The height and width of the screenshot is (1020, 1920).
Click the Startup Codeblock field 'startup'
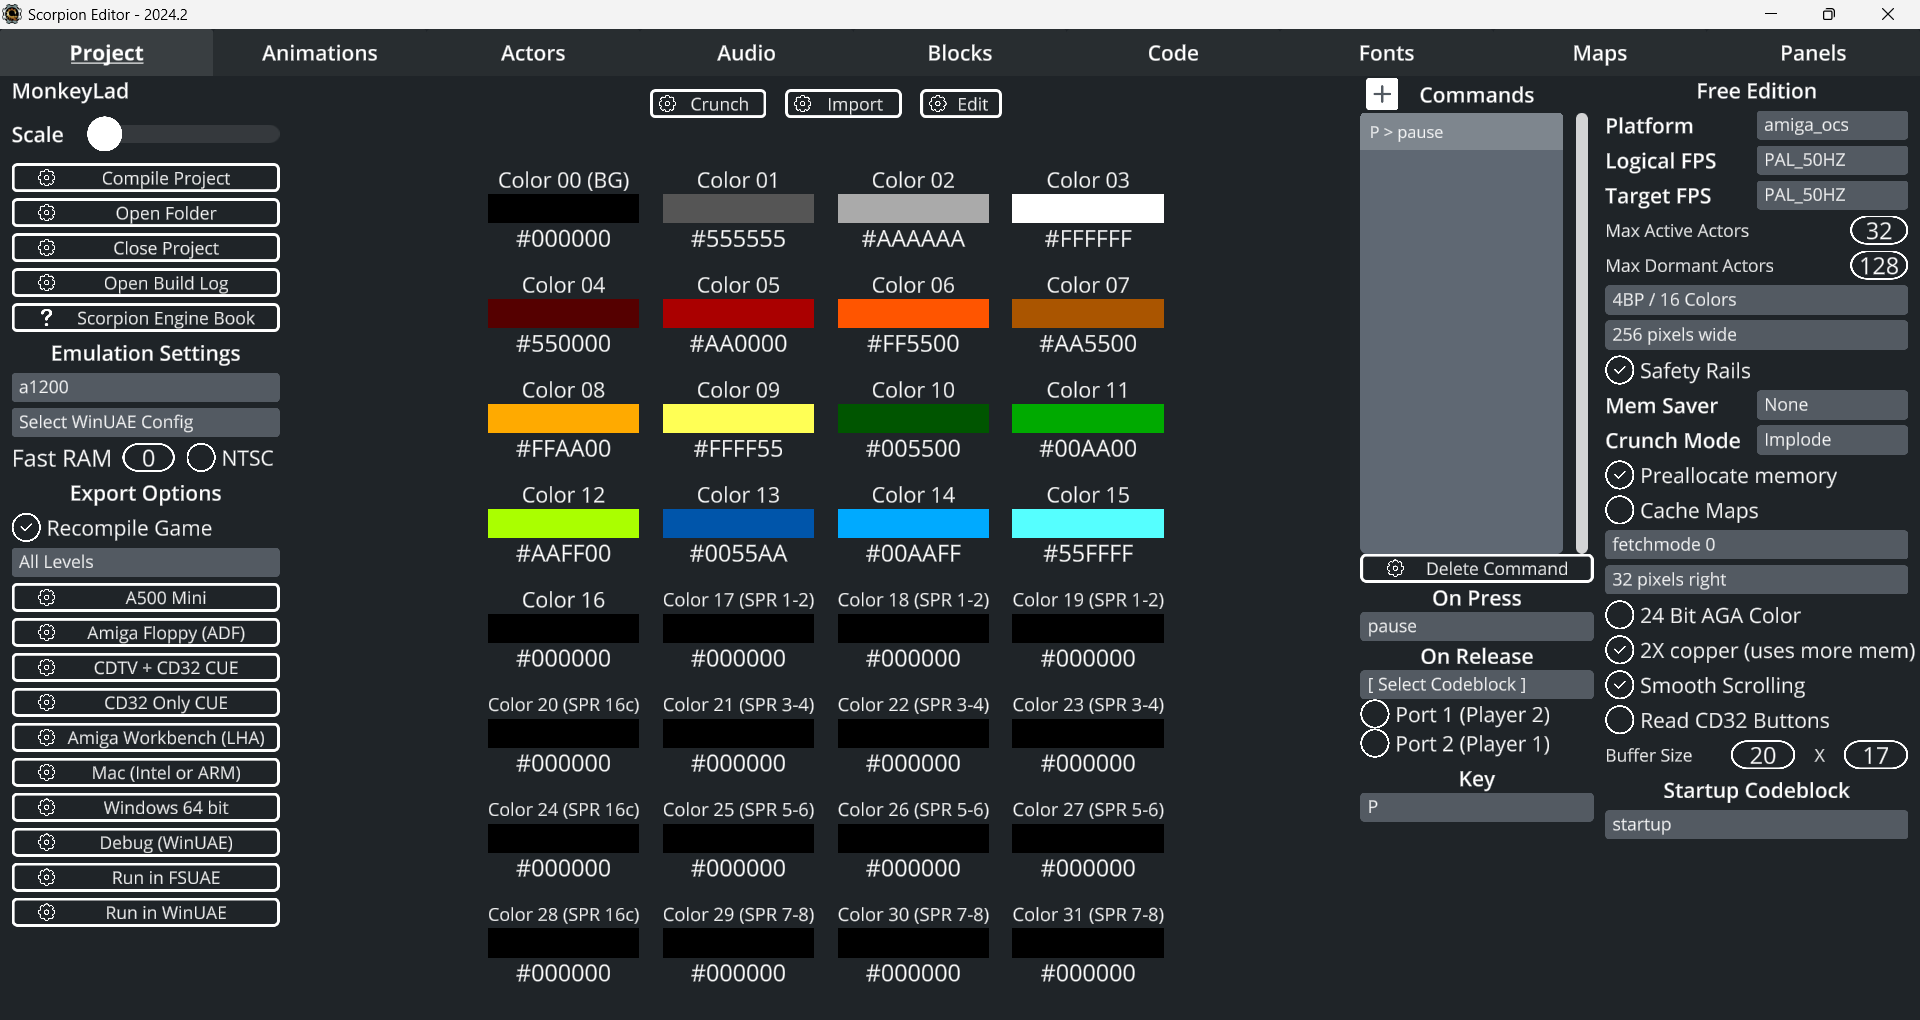pyautogui.click(x=1756, y=825)
